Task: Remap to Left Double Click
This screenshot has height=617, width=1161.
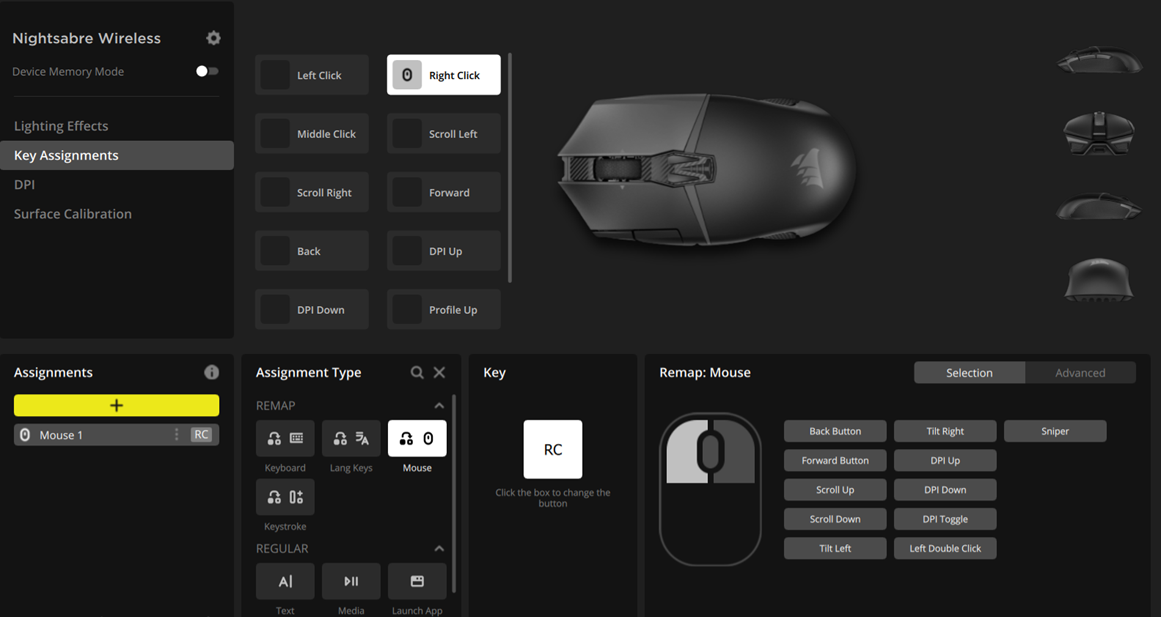Action: point(945,548)
